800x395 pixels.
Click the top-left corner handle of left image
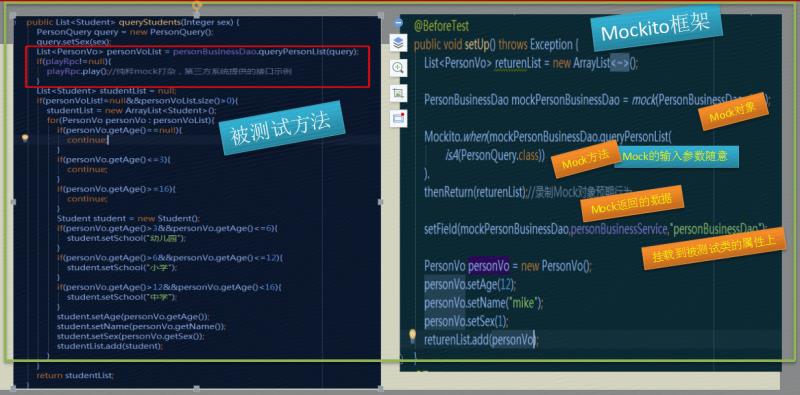coord(13,16)
